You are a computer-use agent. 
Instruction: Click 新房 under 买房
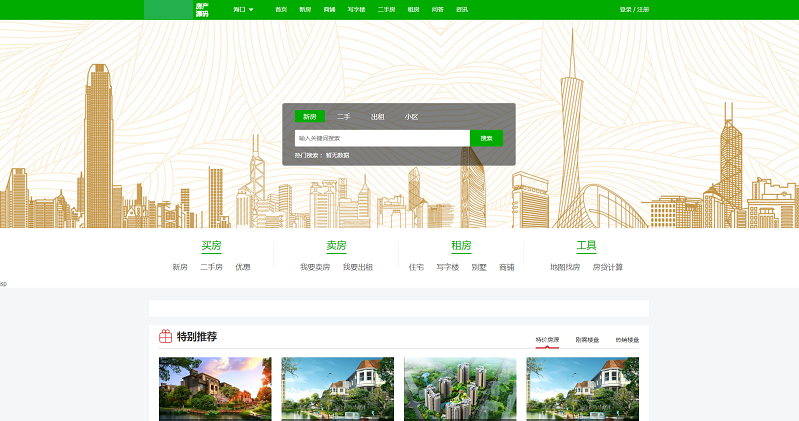tap(180, 267)
